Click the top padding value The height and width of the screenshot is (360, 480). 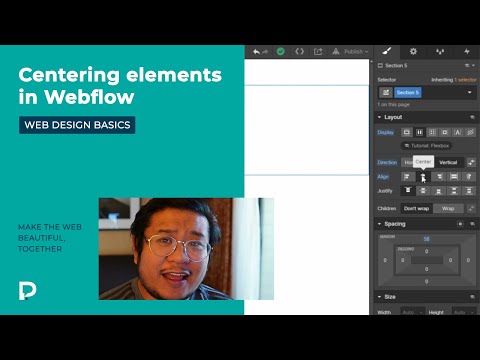[427, 251]
